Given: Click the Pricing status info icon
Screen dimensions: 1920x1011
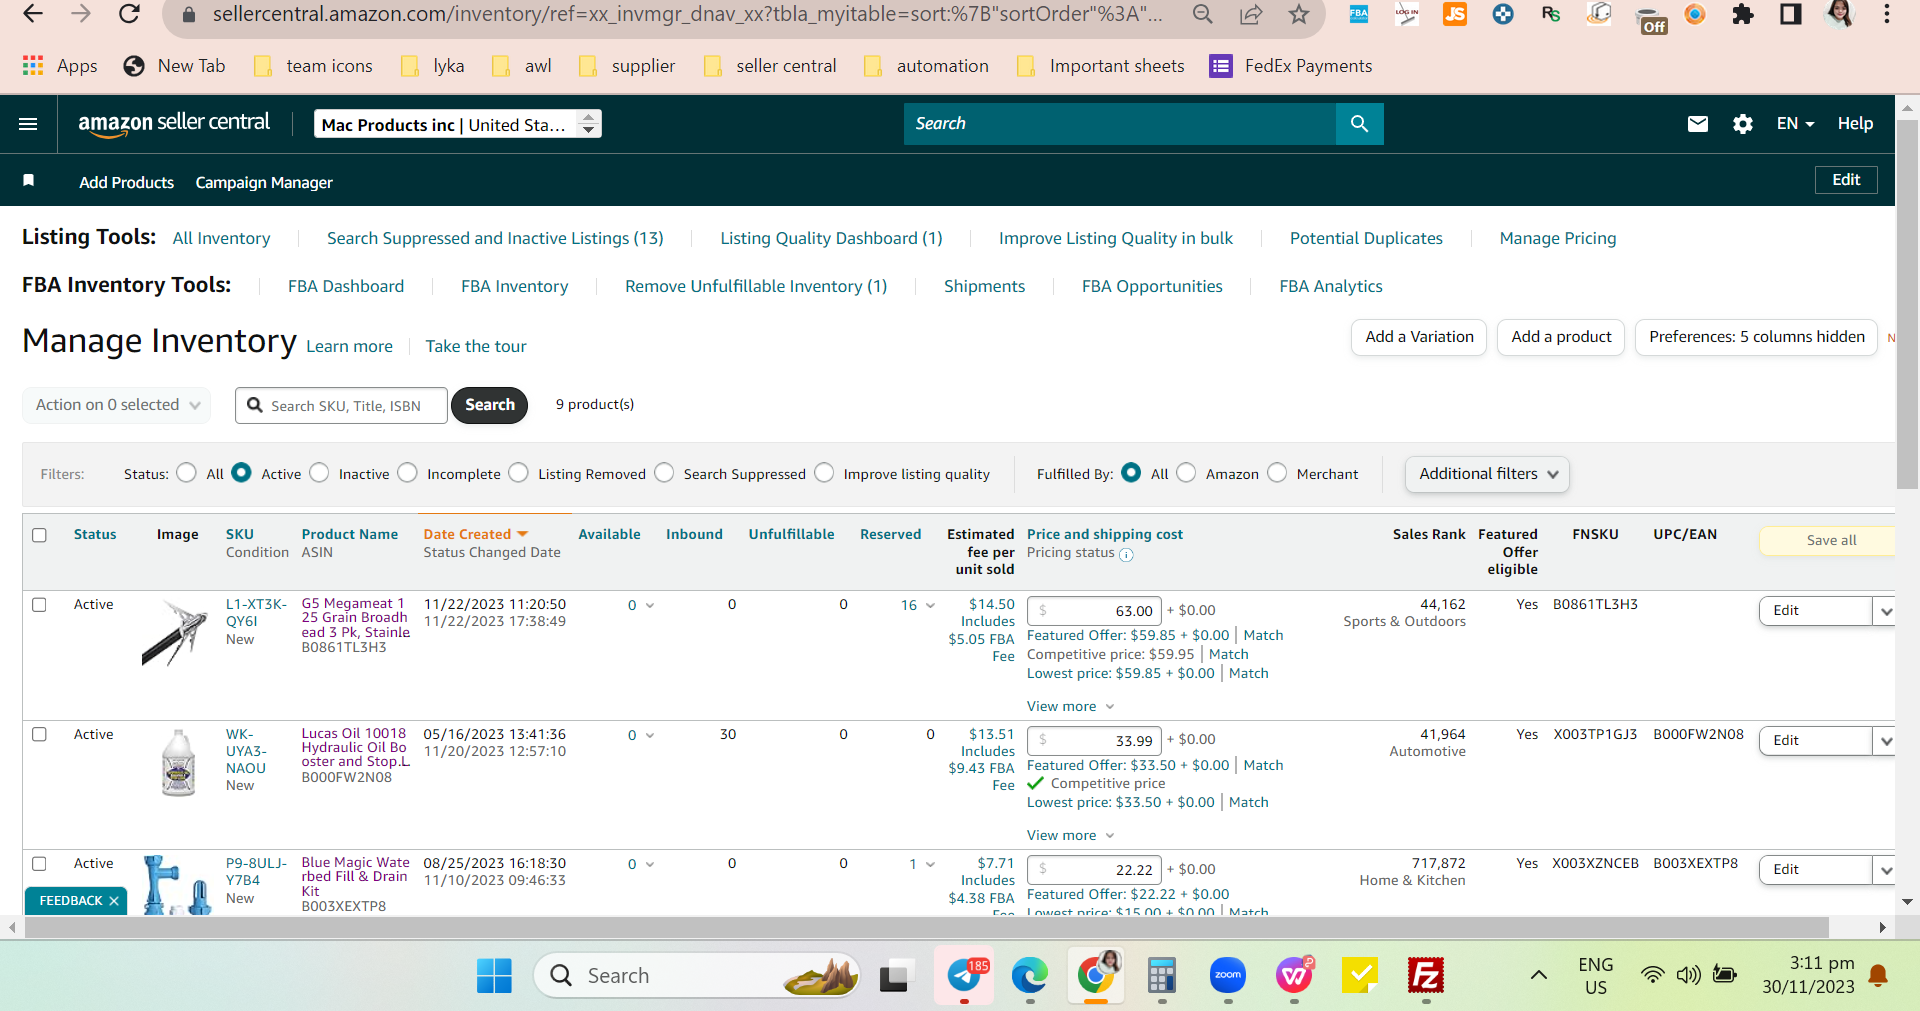Looking at the screenshot, I should pyautogui.click(x=1126, y=554).
